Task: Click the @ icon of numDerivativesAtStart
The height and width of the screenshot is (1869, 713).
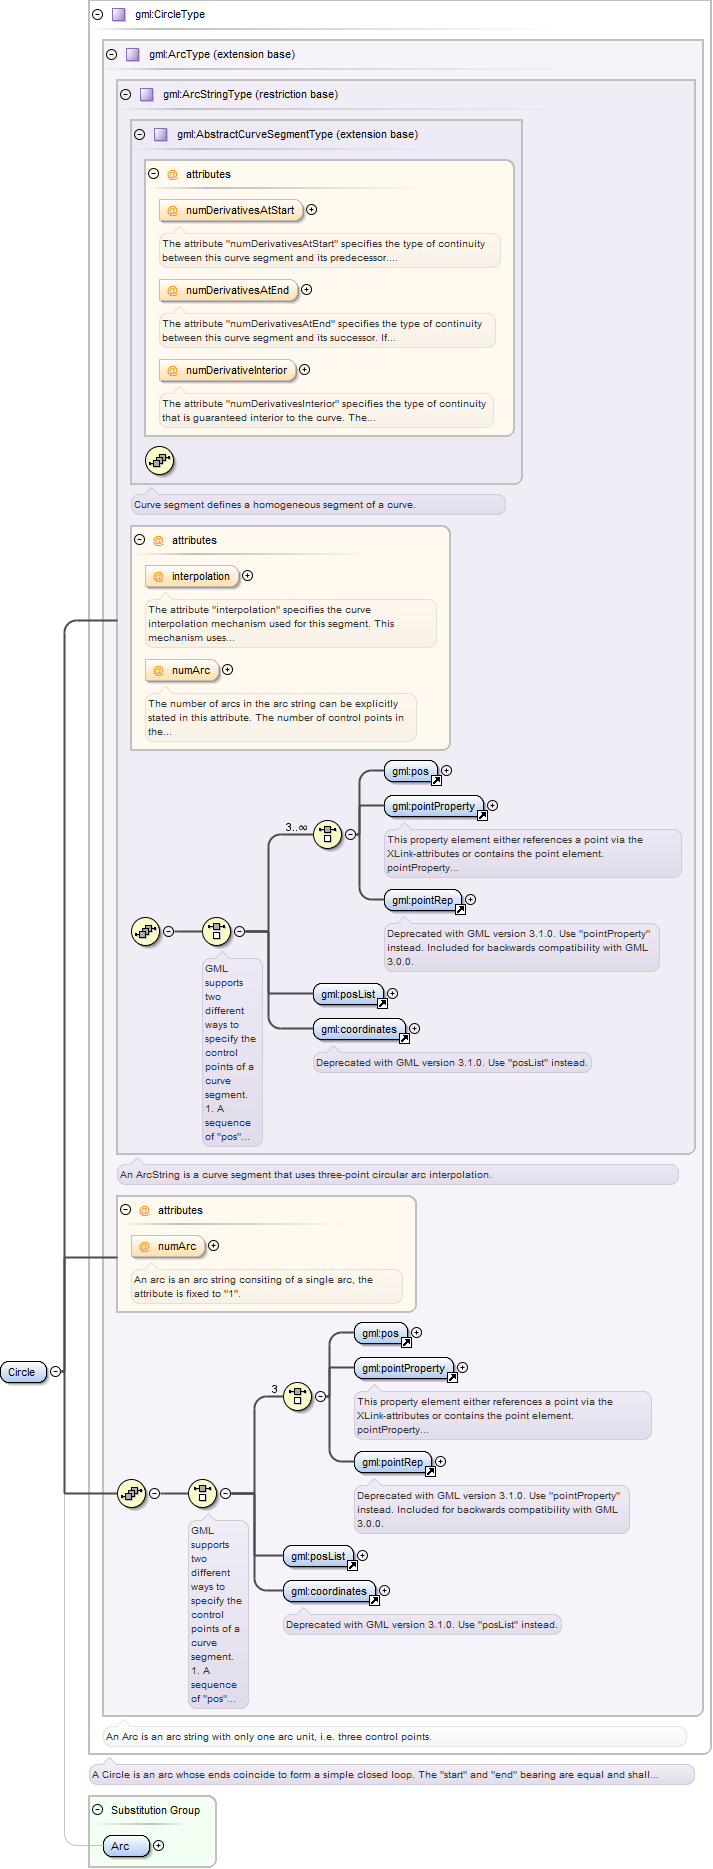Action: [172, 211]
